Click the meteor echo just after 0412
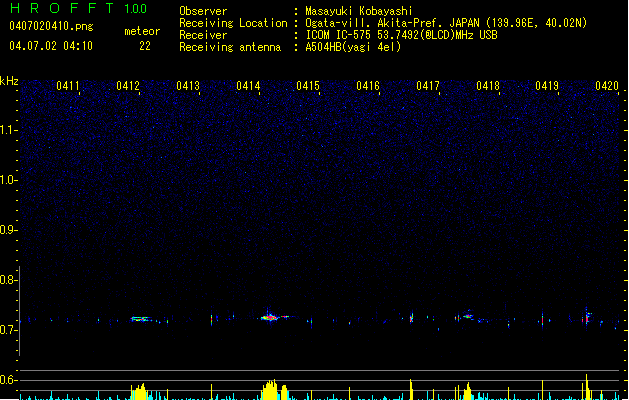The width and height of the screenshot is (629, 400). 140,319
